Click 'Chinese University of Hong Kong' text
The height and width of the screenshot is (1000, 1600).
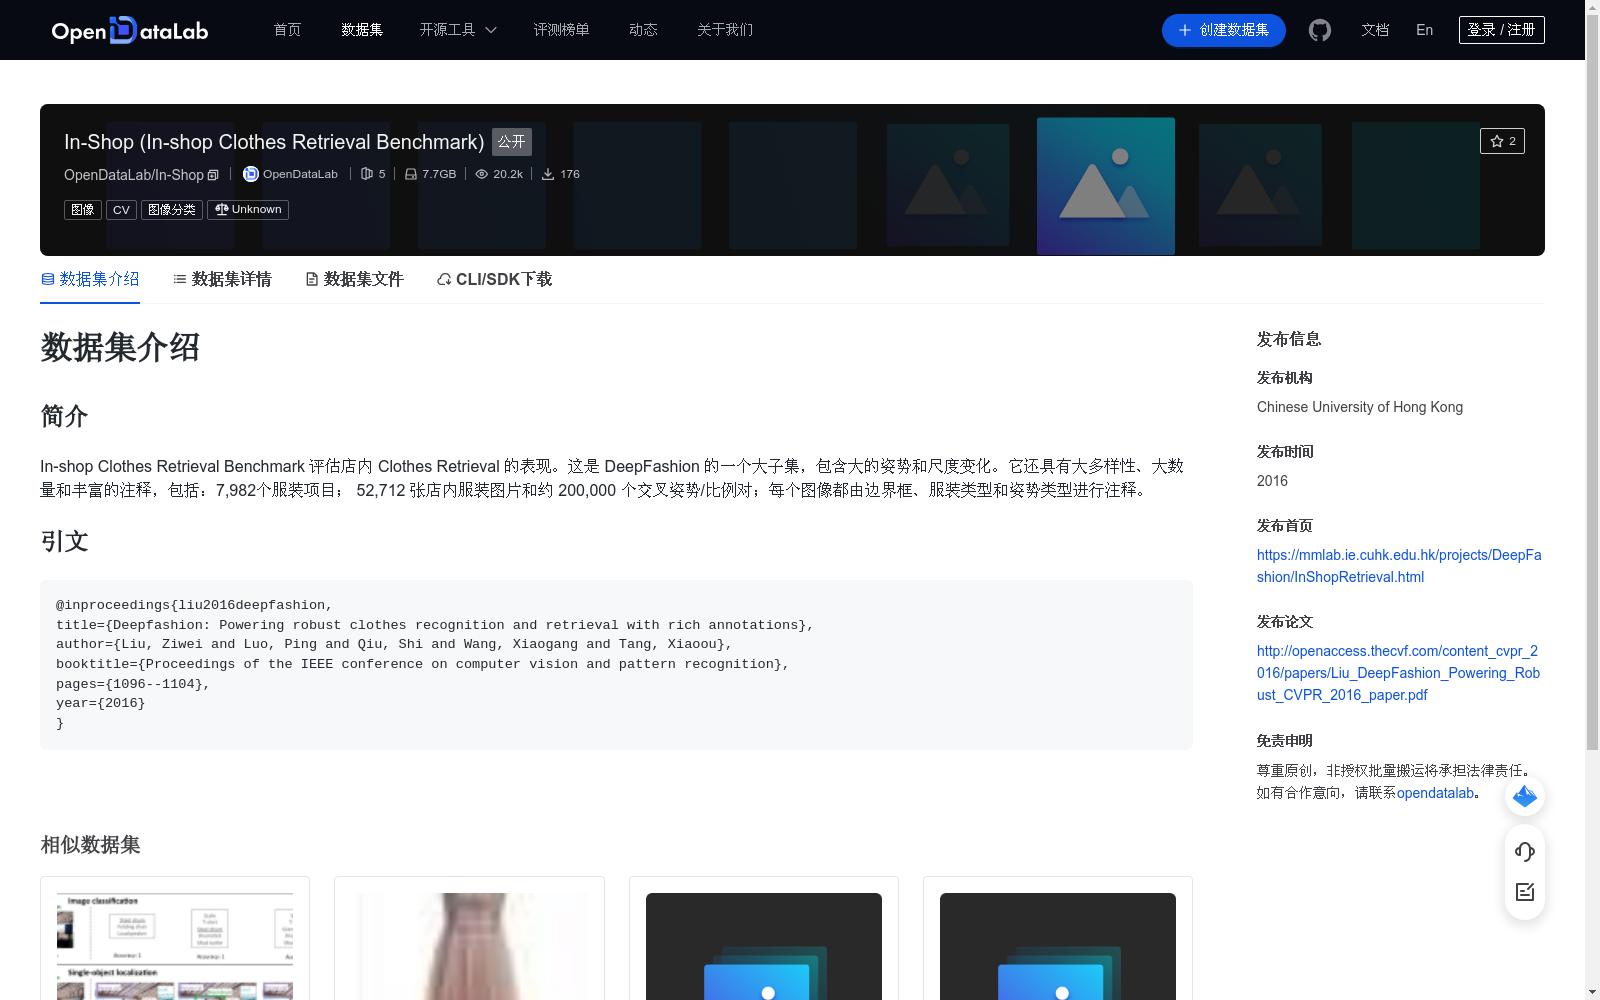point(1360,407)
